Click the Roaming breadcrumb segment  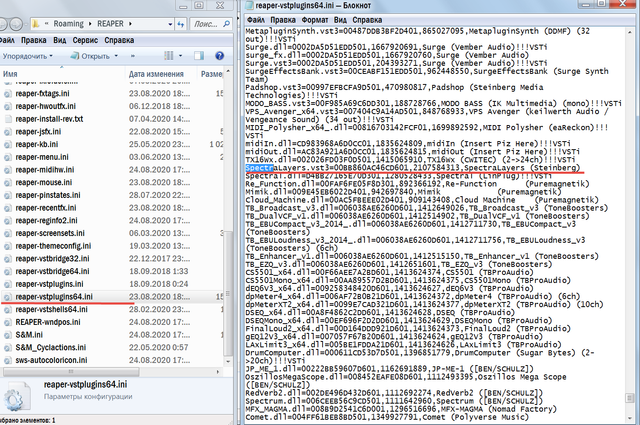68,24
